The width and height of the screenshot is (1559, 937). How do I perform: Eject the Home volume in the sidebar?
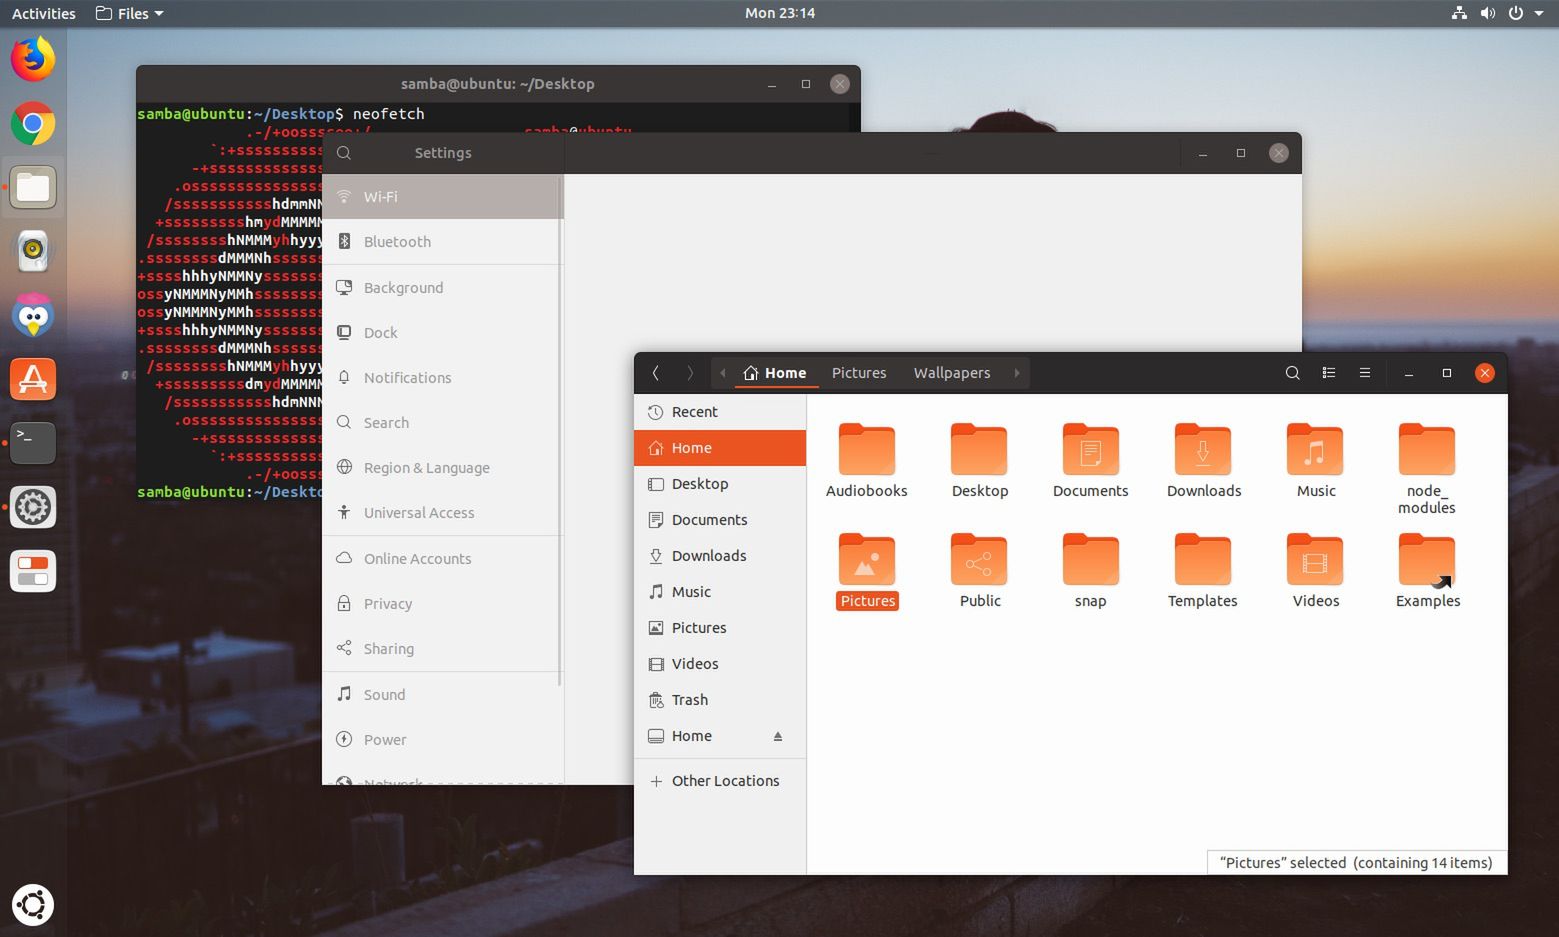[778, 735]
